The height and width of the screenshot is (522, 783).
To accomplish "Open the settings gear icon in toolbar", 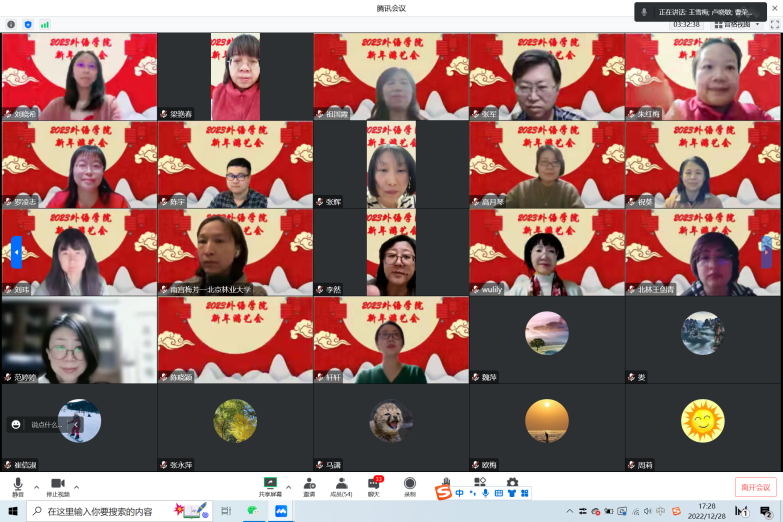I will 512,482.
